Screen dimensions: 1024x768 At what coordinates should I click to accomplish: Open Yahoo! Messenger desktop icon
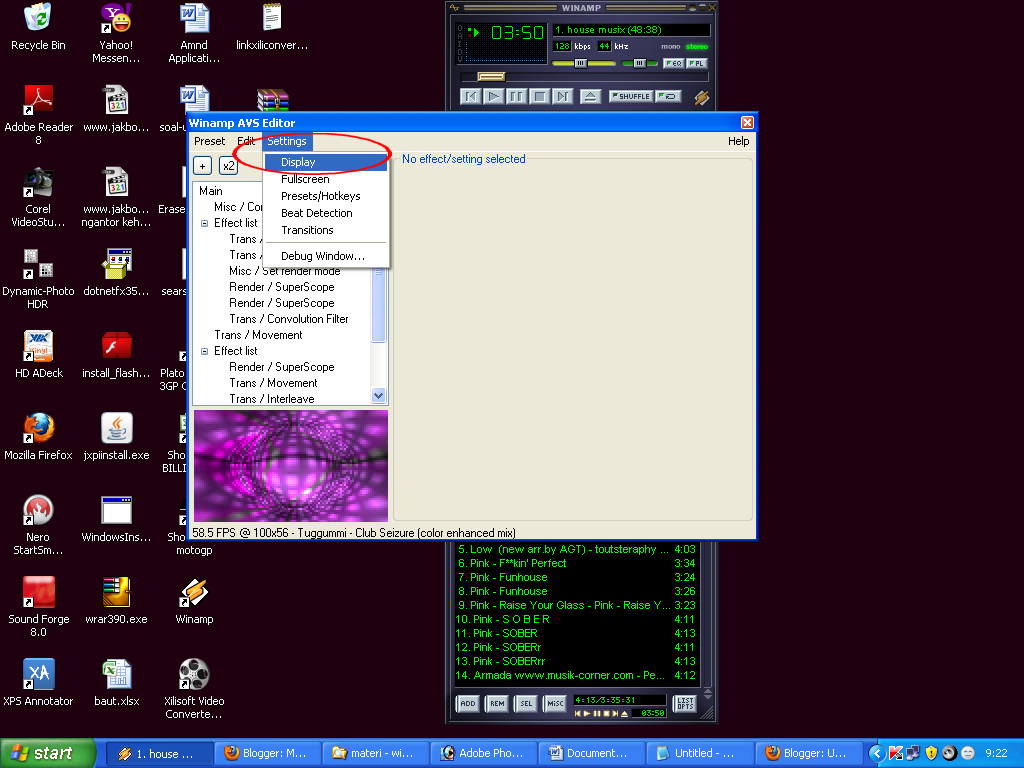(x=116, y=31)
